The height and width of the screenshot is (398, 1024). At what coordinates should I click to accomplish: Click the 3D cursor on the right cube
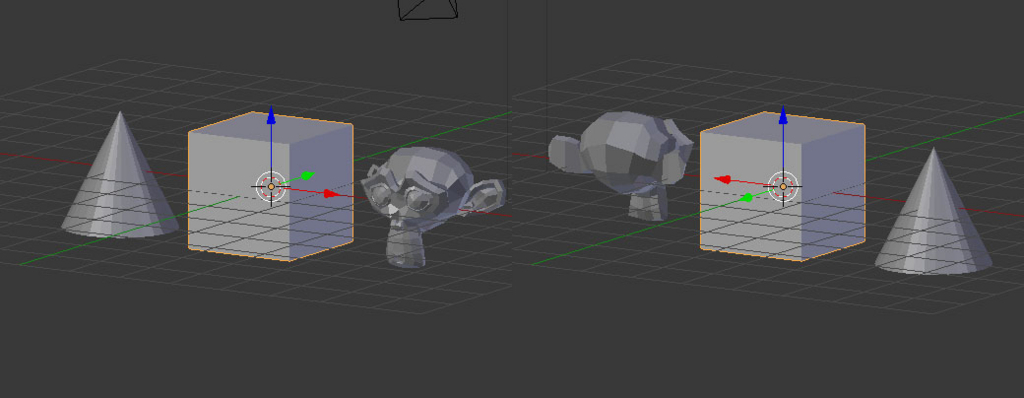[x=783, y=187]
